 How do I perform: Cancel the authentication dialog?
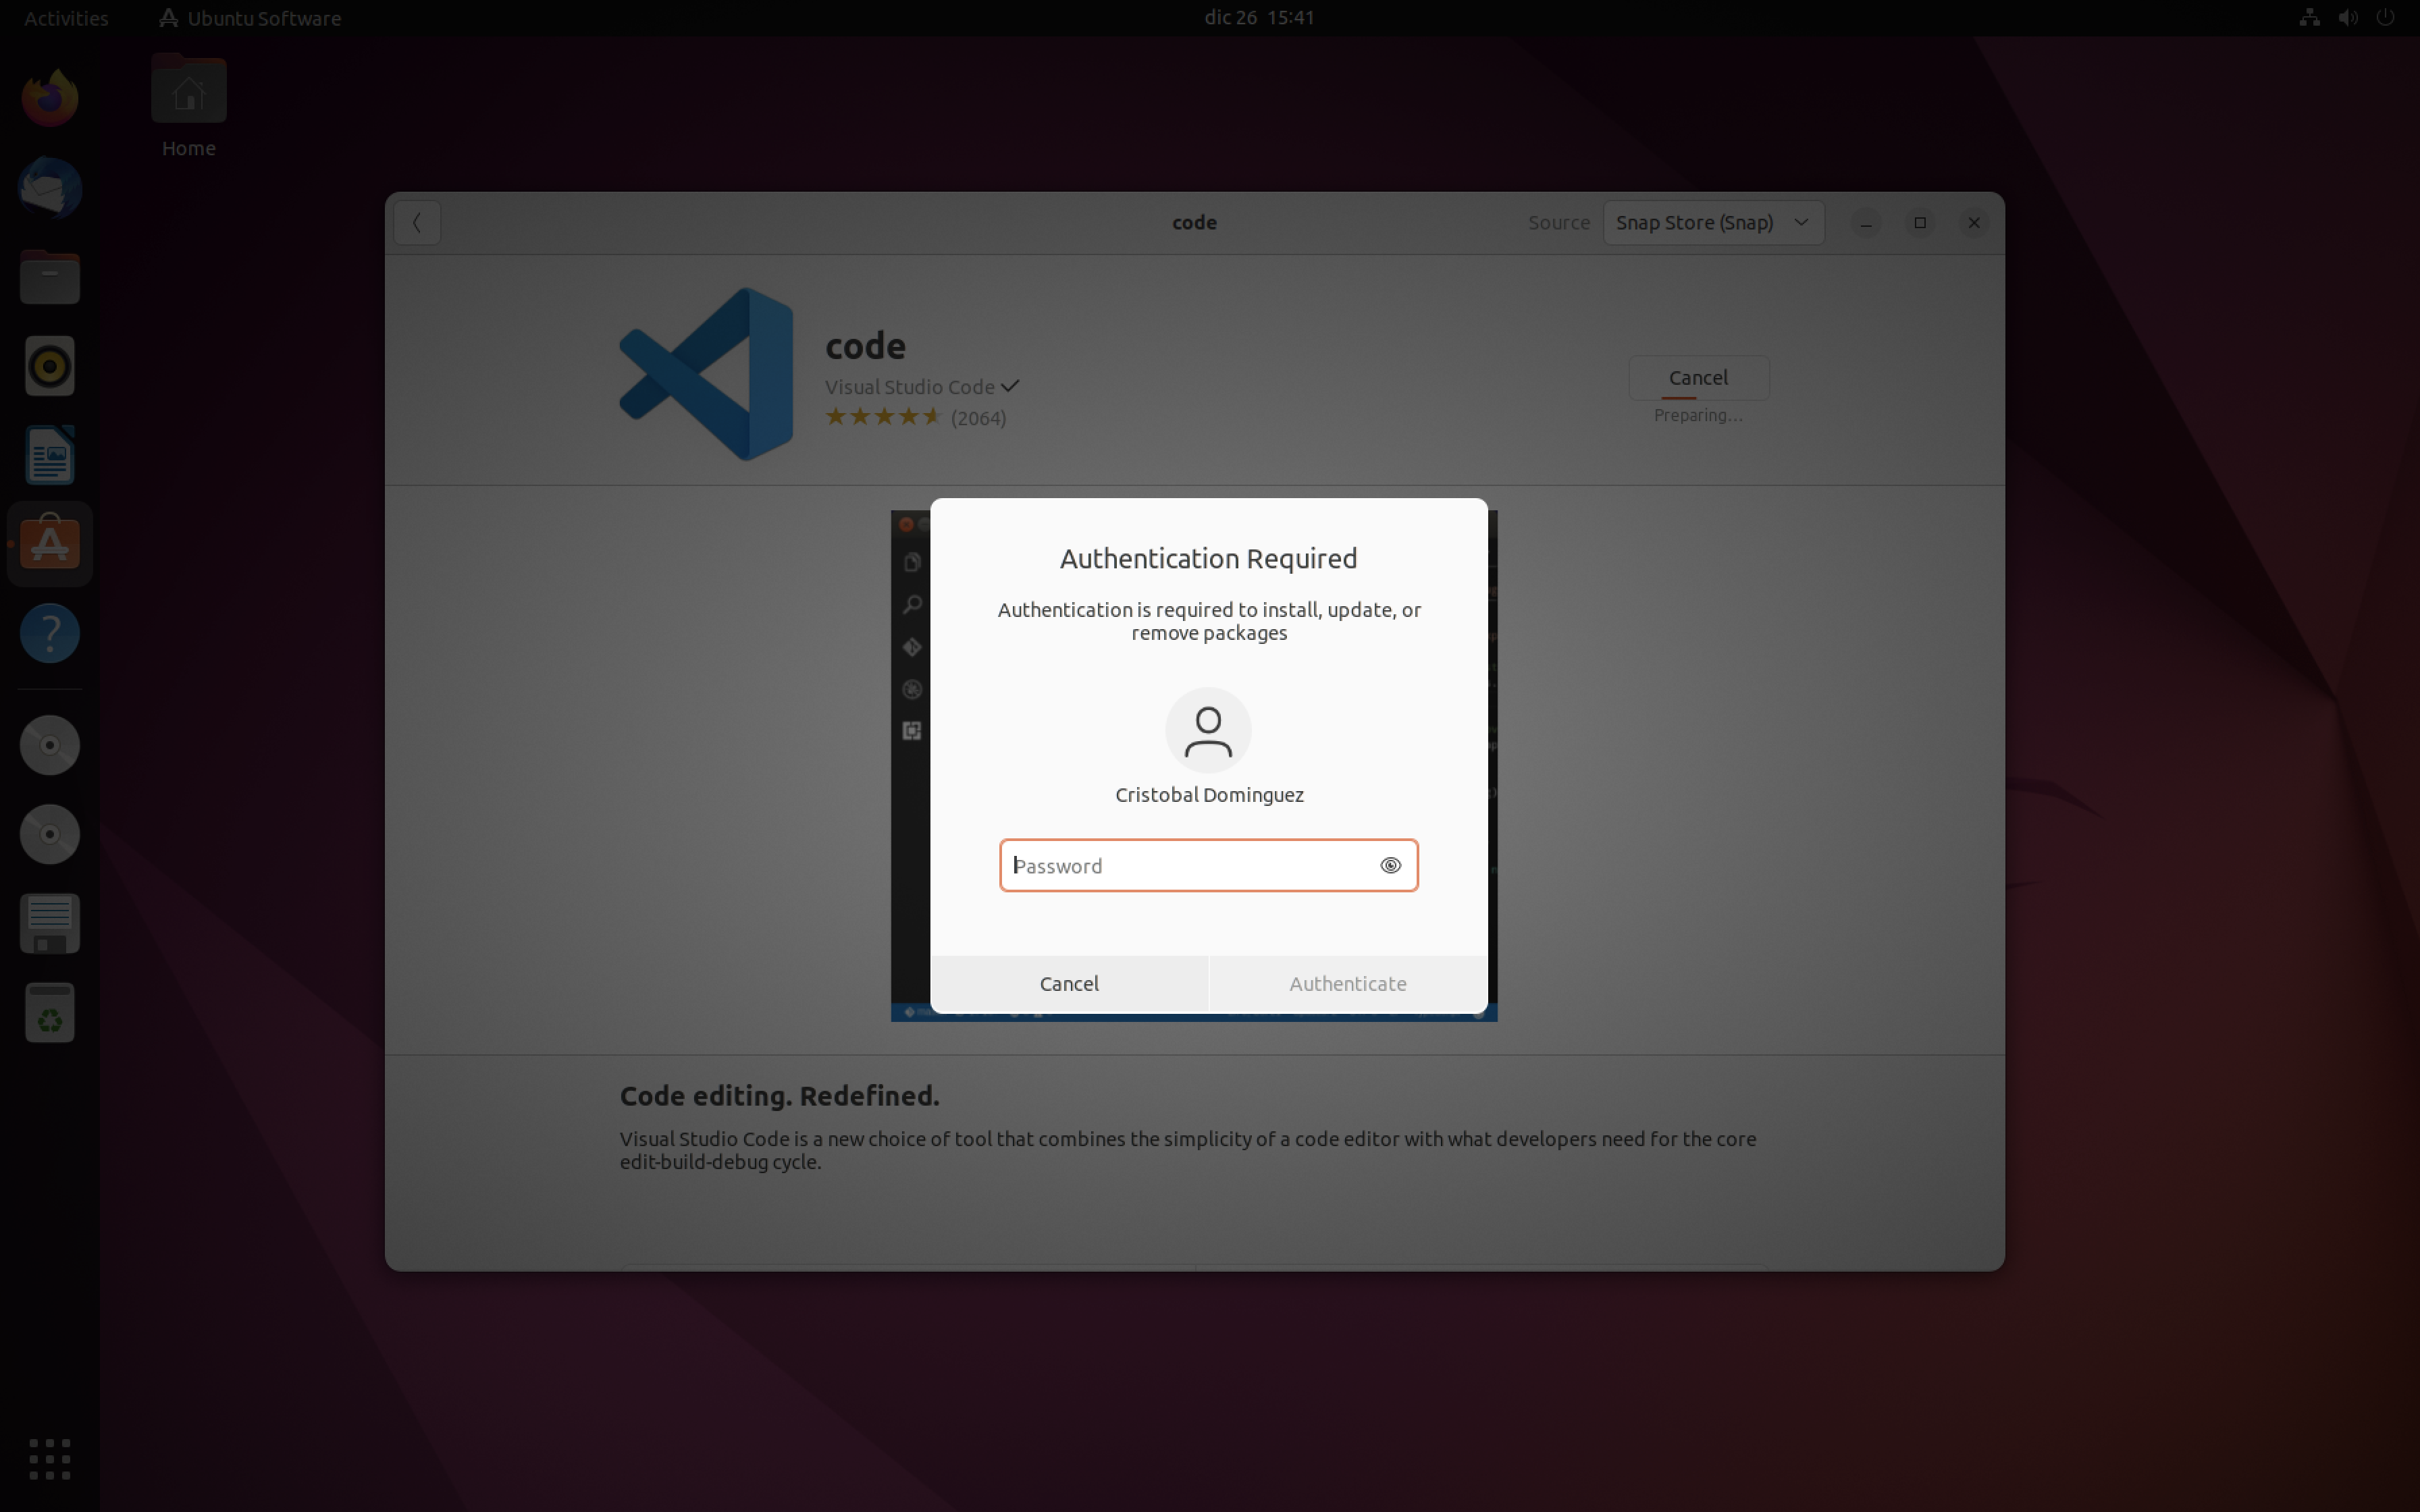(1068, 983)
